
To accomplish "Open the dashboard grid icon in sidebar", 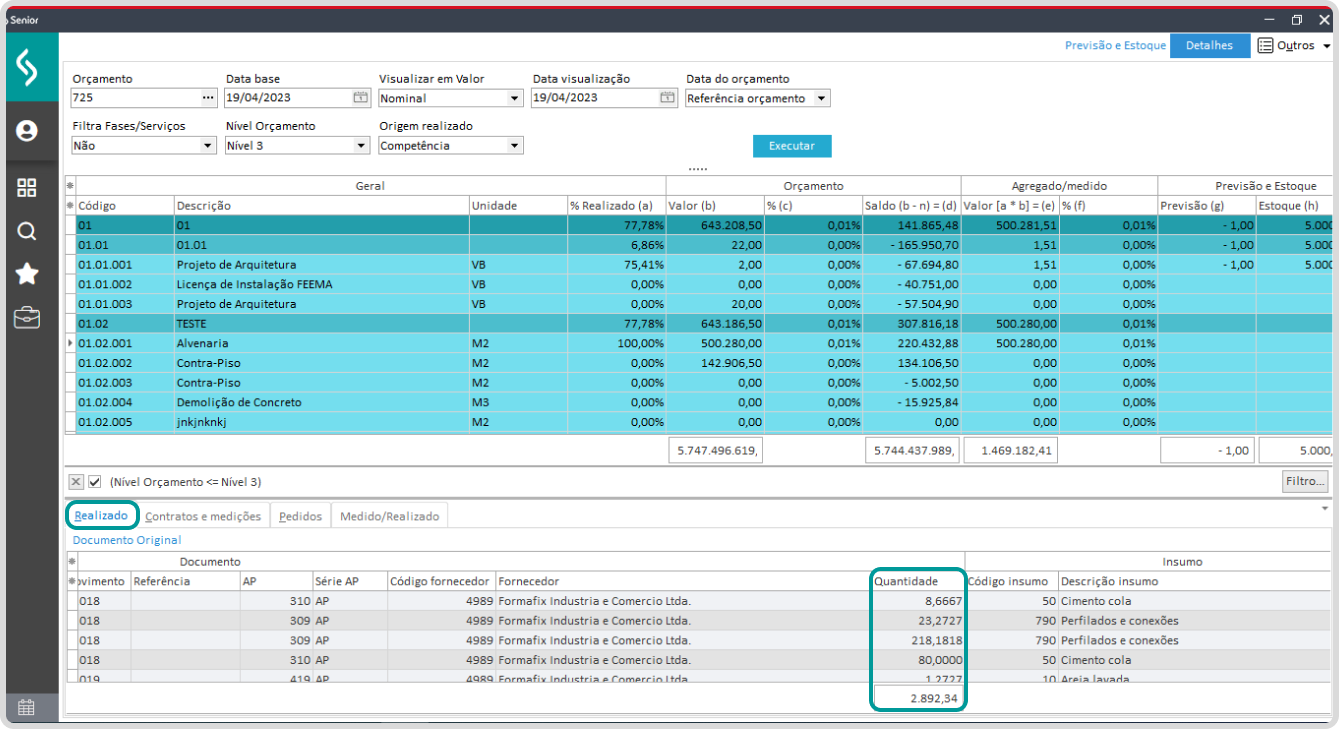I will 27,188.
